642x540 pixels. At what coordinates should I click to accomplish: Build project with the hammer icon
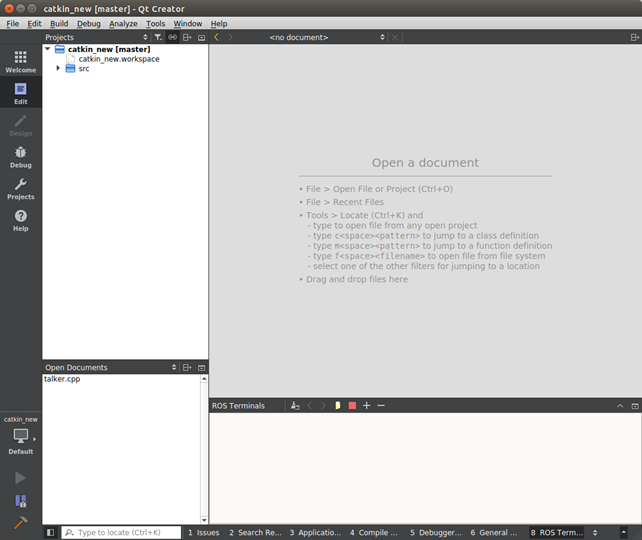point(20,523)
